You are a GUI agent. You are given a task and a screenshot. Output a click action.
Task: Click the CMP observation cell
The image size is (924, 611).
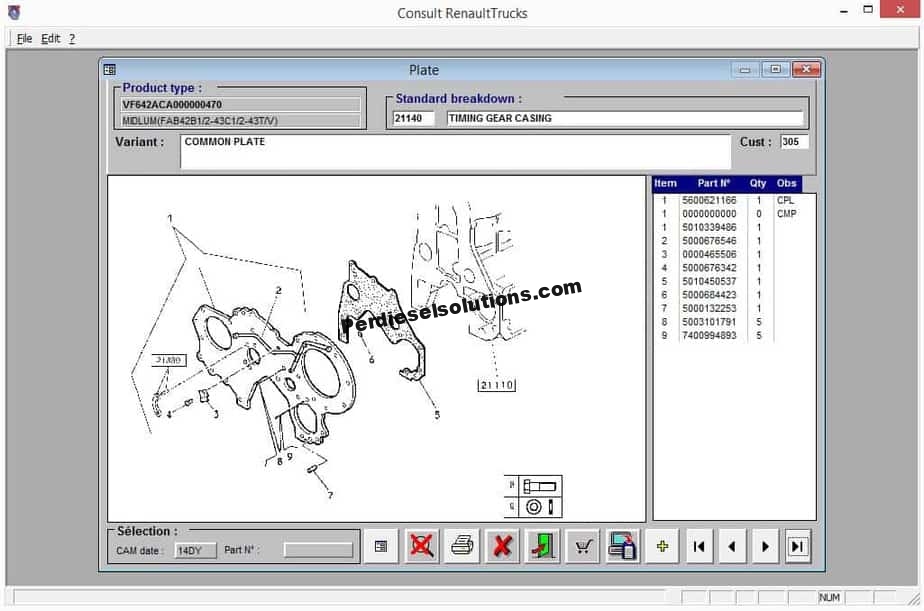click(x=786, y=214)
